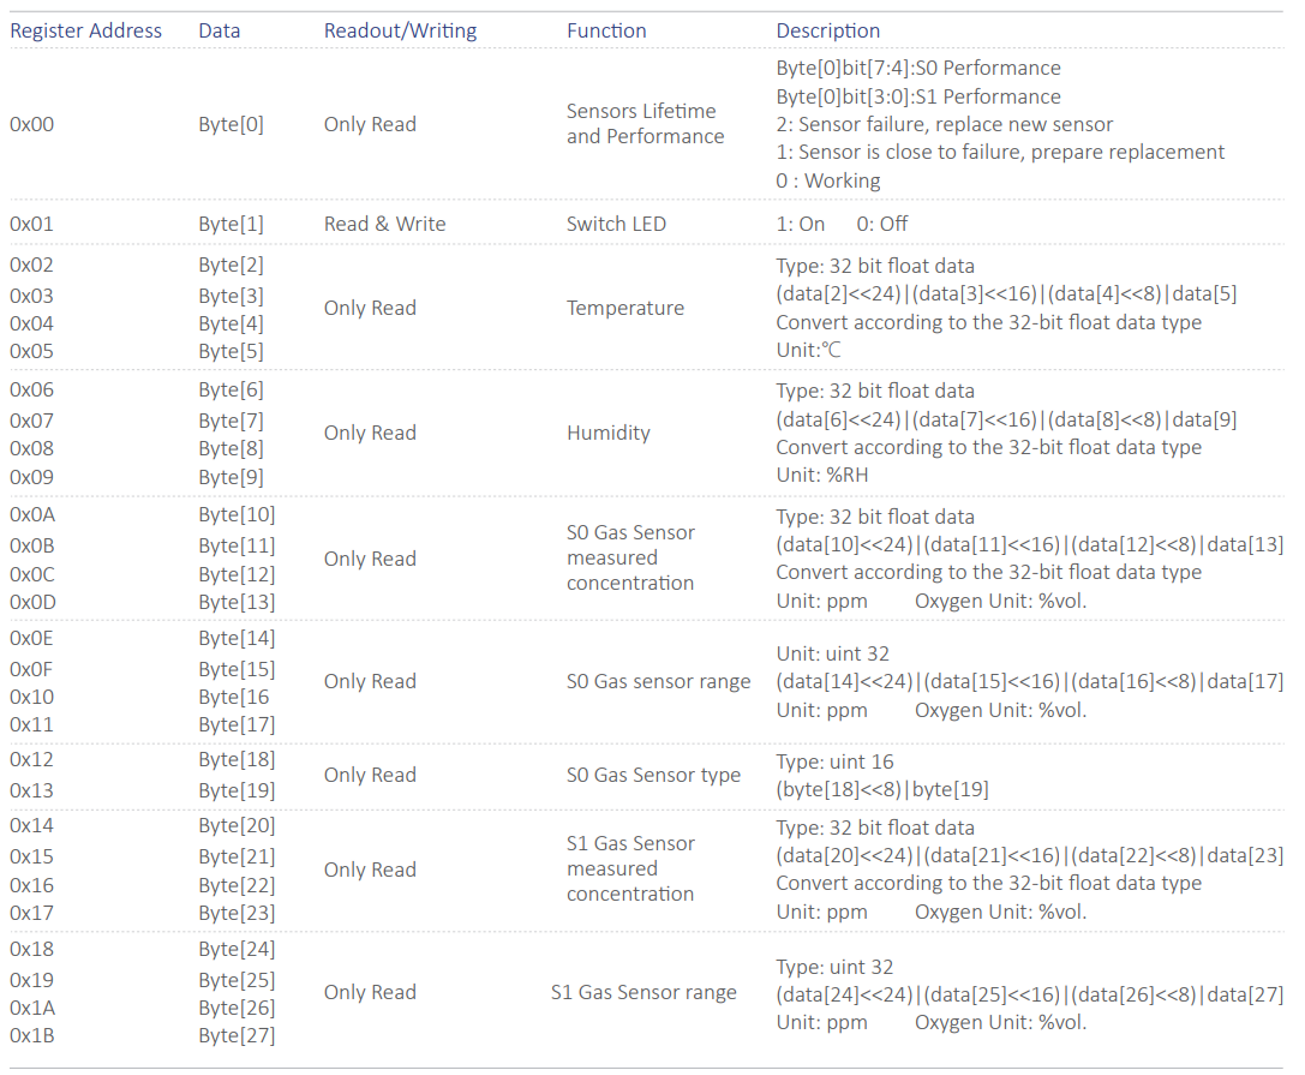This screenshot has width=1305, height=1075.
Task: Click the 0x00 register address cell
Action: coord(32,125)
